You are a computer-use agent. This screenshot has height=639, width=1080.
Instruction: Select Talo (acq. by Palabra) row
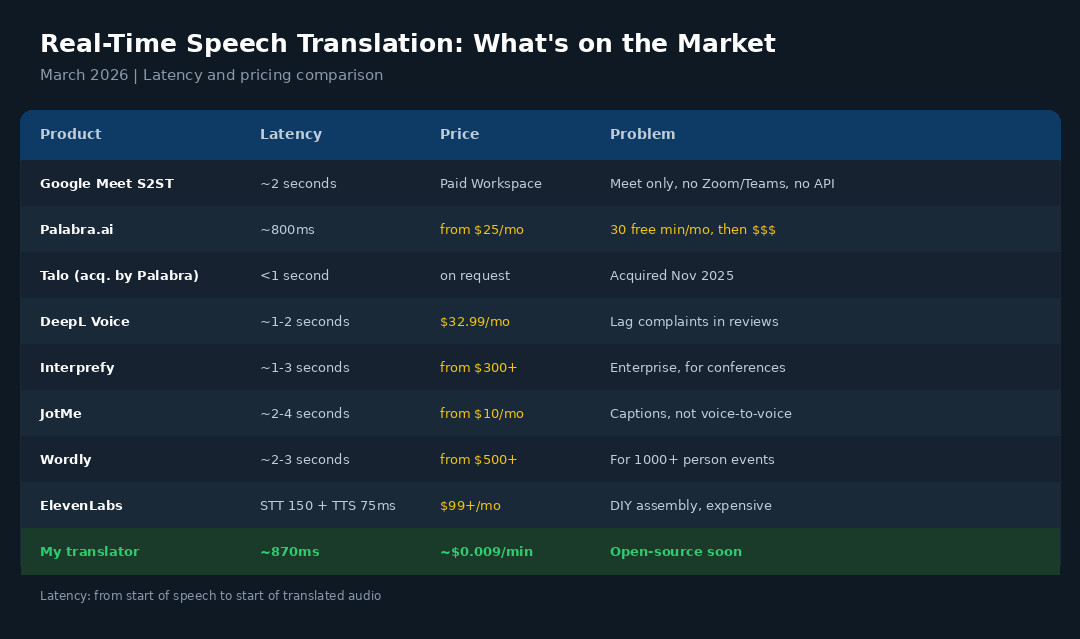(540, 275)
